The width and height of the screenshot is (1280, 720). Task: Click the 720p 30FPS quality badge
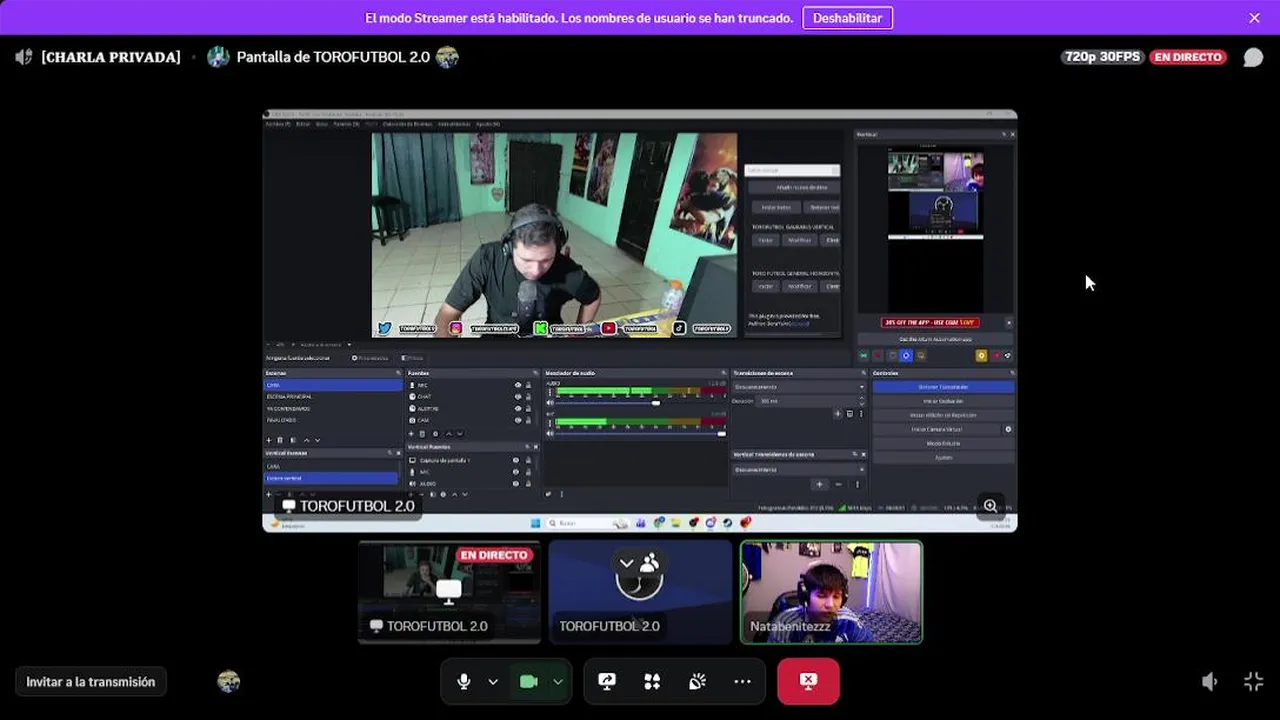pyautogui.click(x=1102, y=57)
